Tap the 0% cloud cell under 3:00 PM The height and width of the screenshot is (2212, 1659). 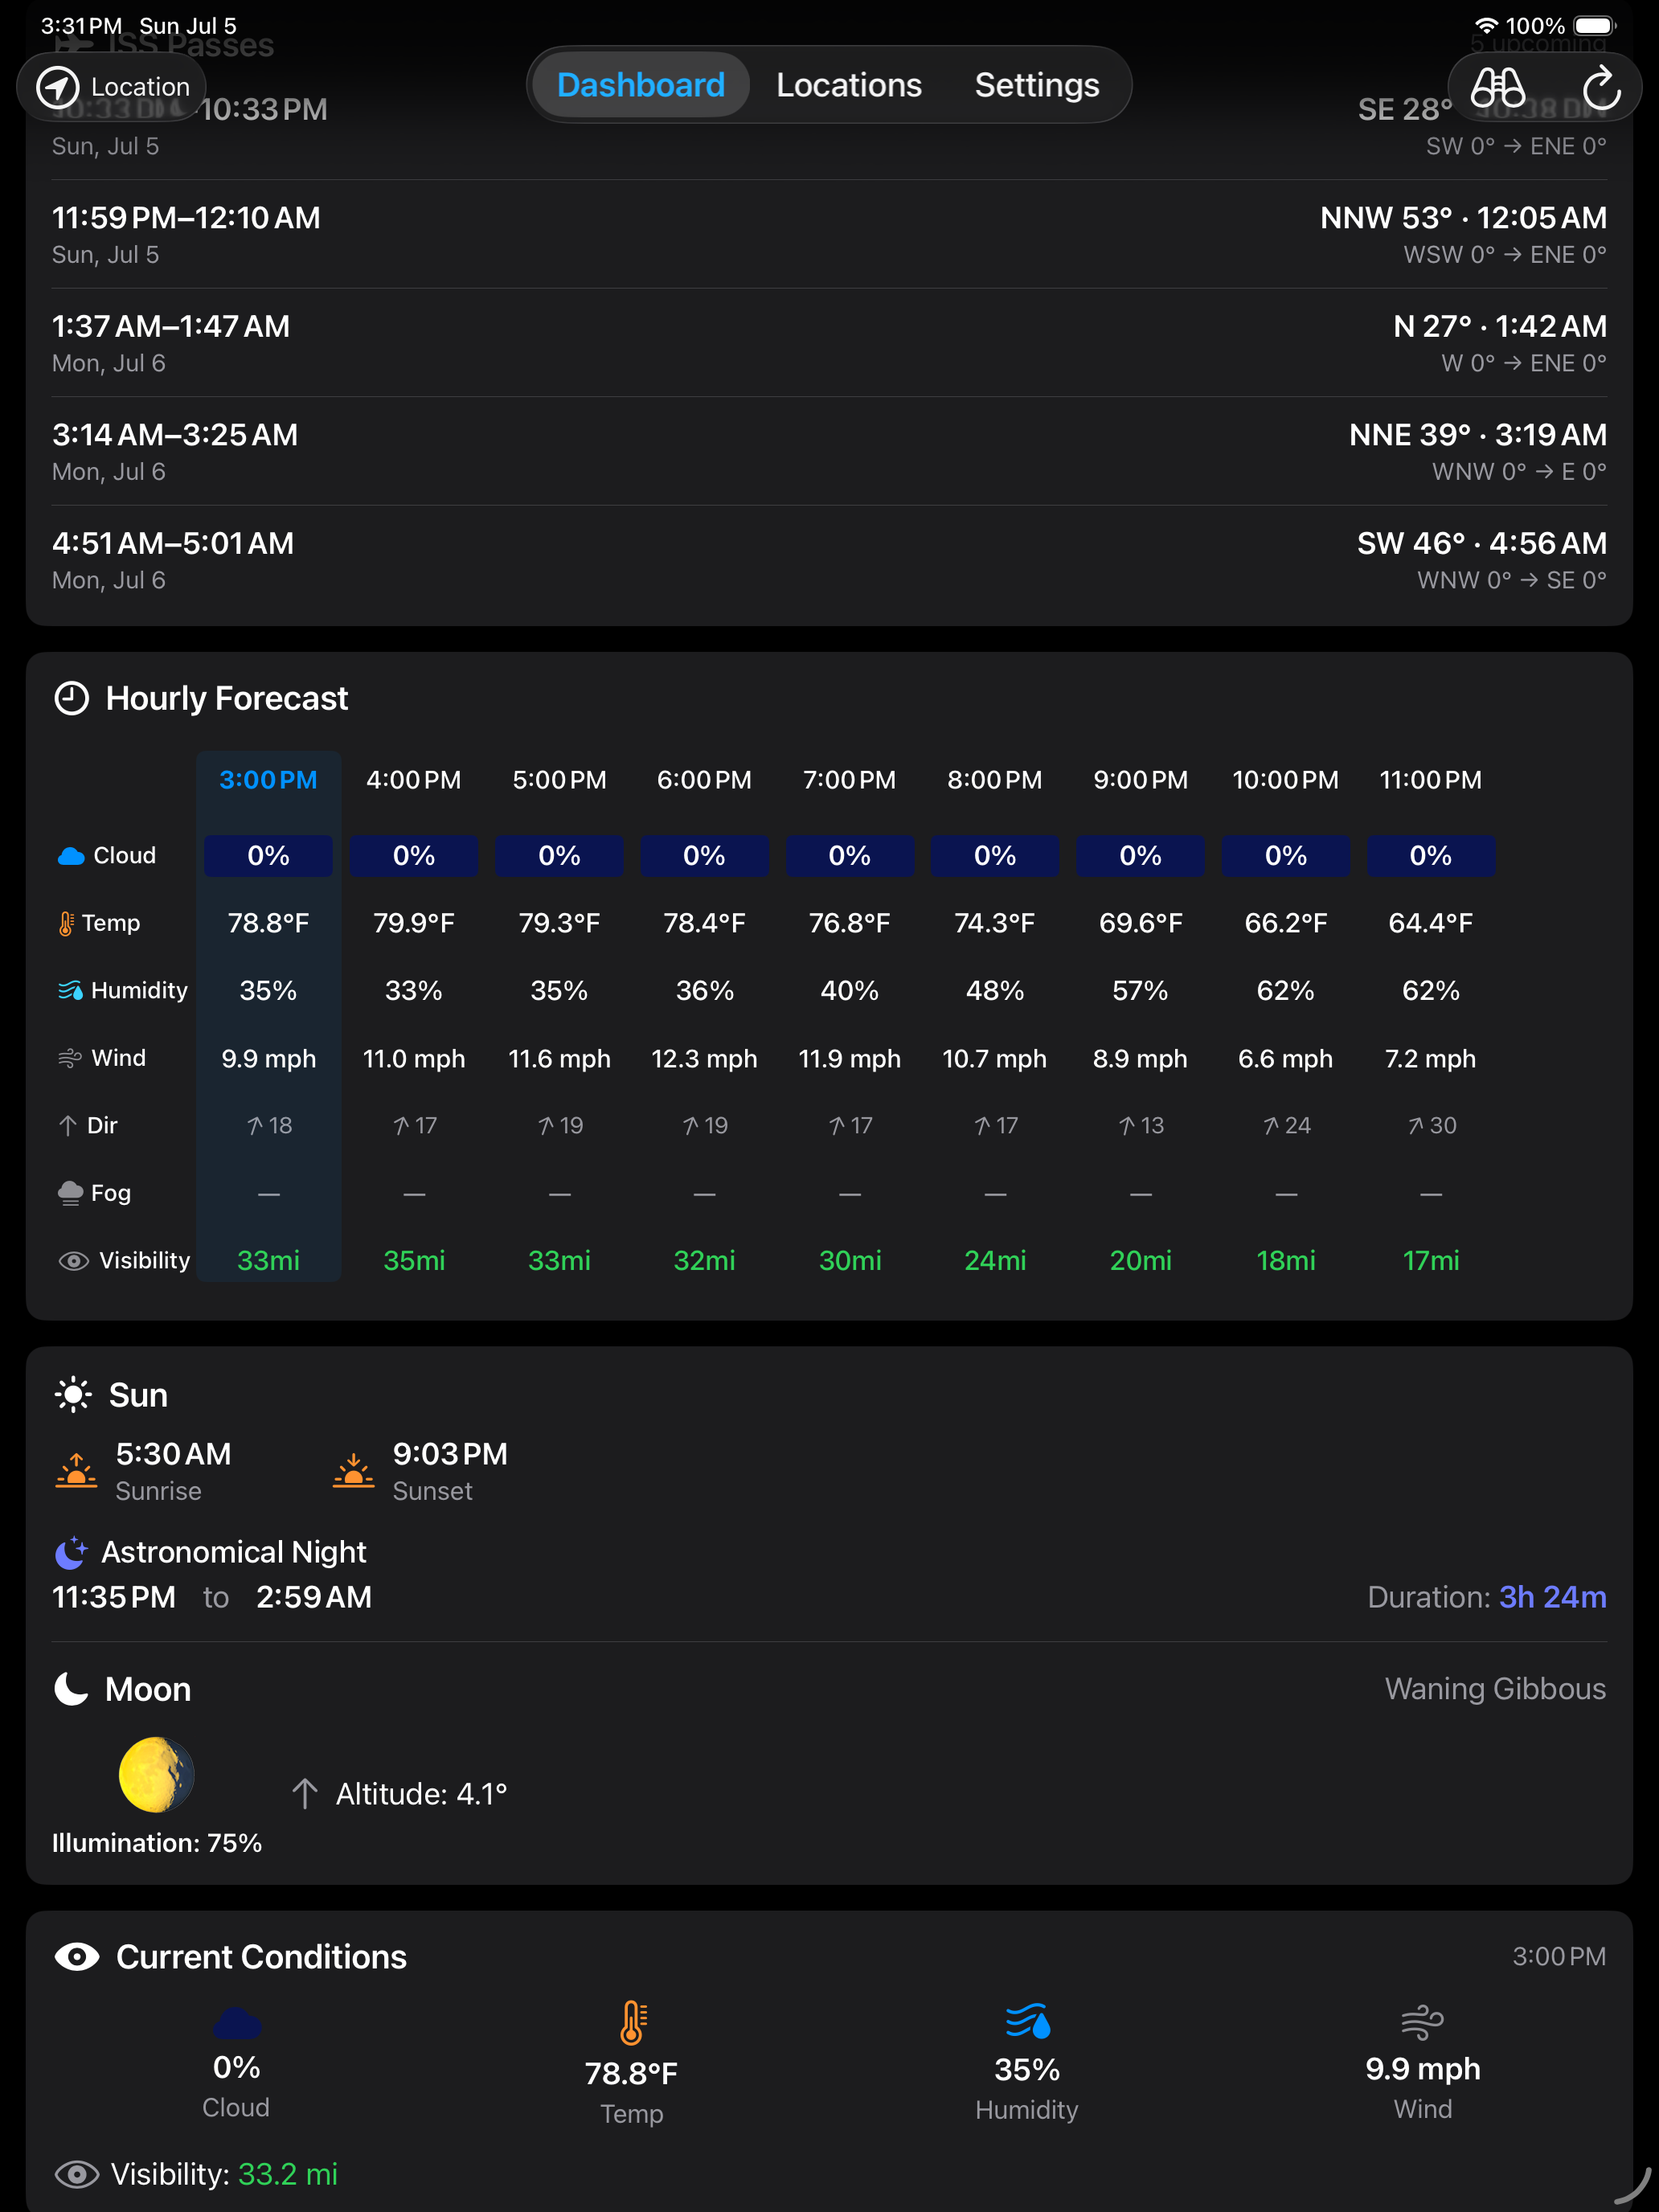click(268, 856)
